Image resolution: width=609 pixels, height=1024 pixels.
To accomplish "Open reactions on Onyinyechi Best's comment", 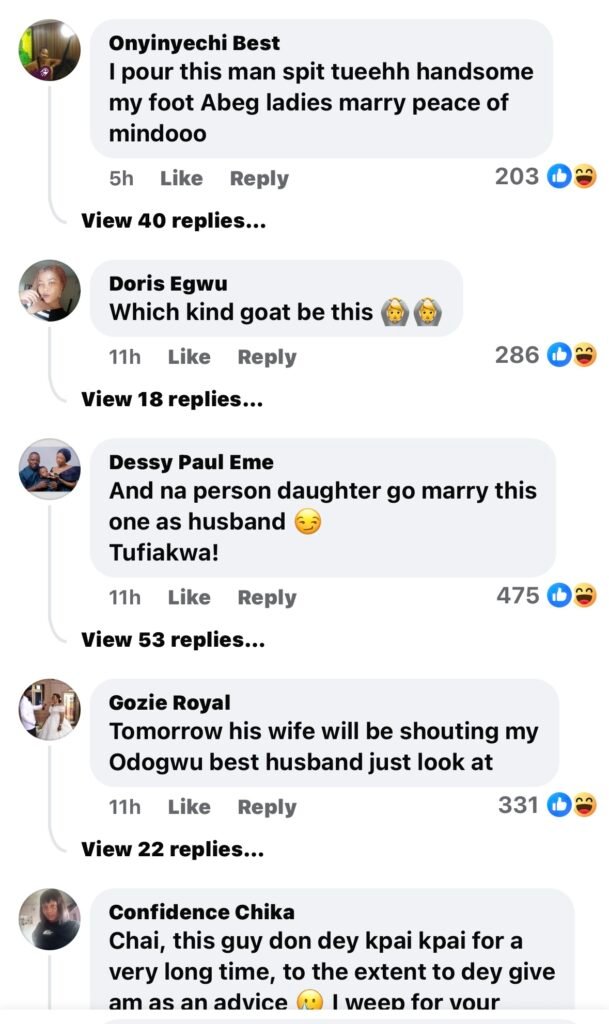I will click(x=546, y=177).
